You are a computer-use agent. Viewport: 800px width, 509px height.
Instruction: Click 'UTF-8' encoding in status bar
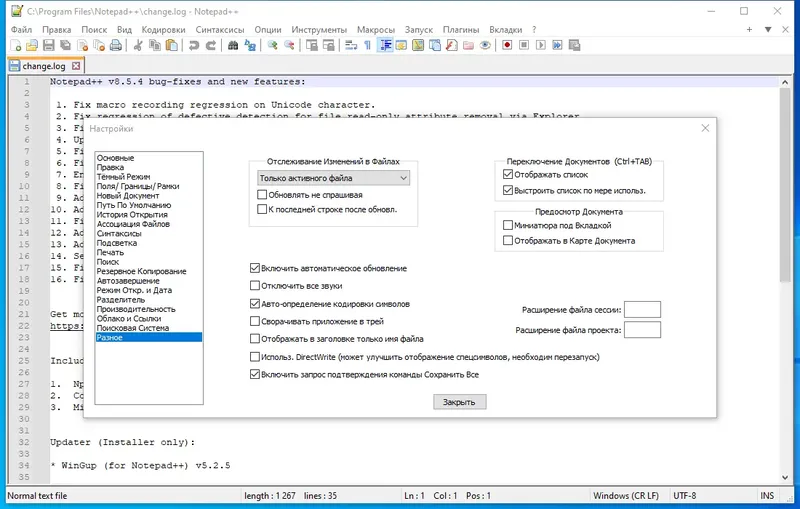(685, 496)
